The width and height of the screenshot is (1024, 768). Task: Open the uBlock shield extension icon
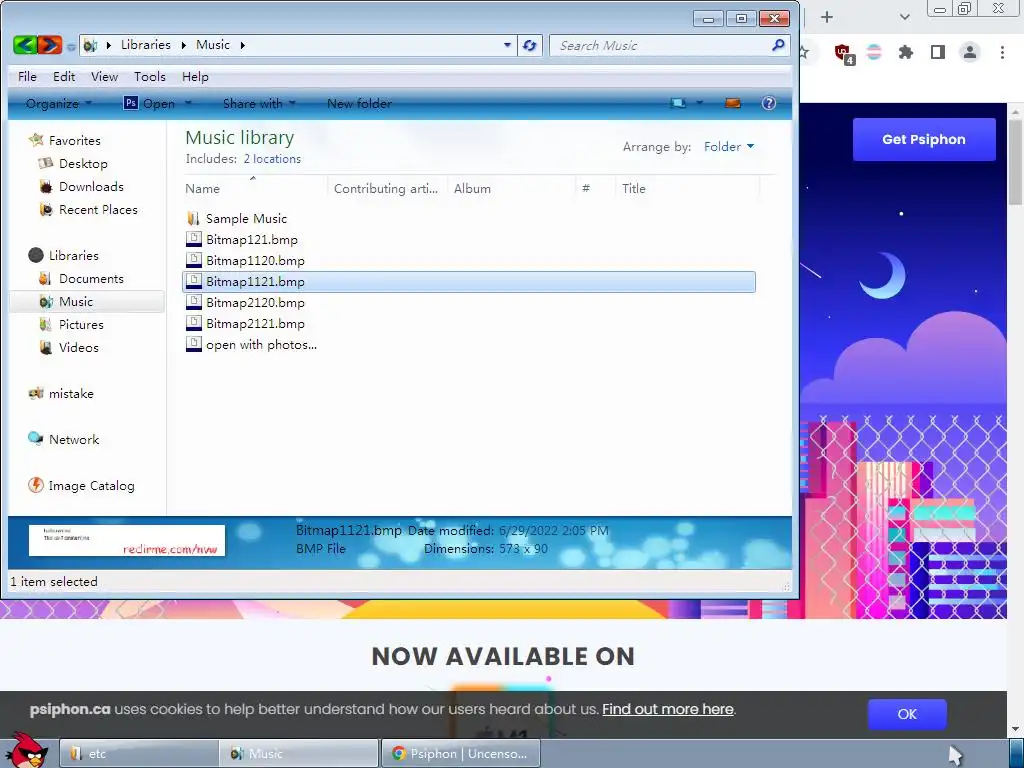click(843, 53)
